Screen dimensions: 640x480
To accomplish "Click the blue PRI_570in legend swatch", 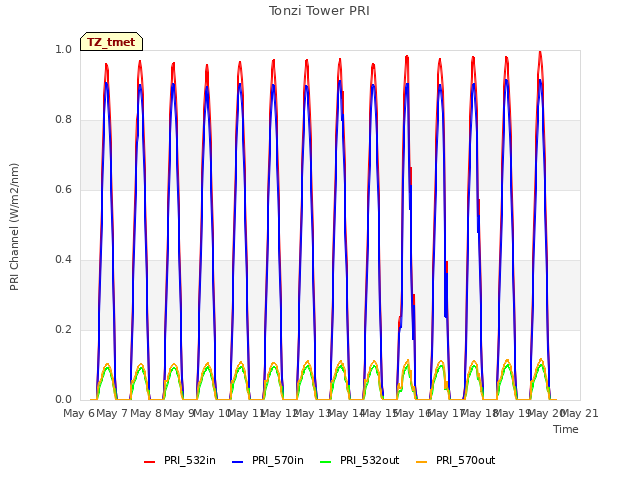I will 238,462.
